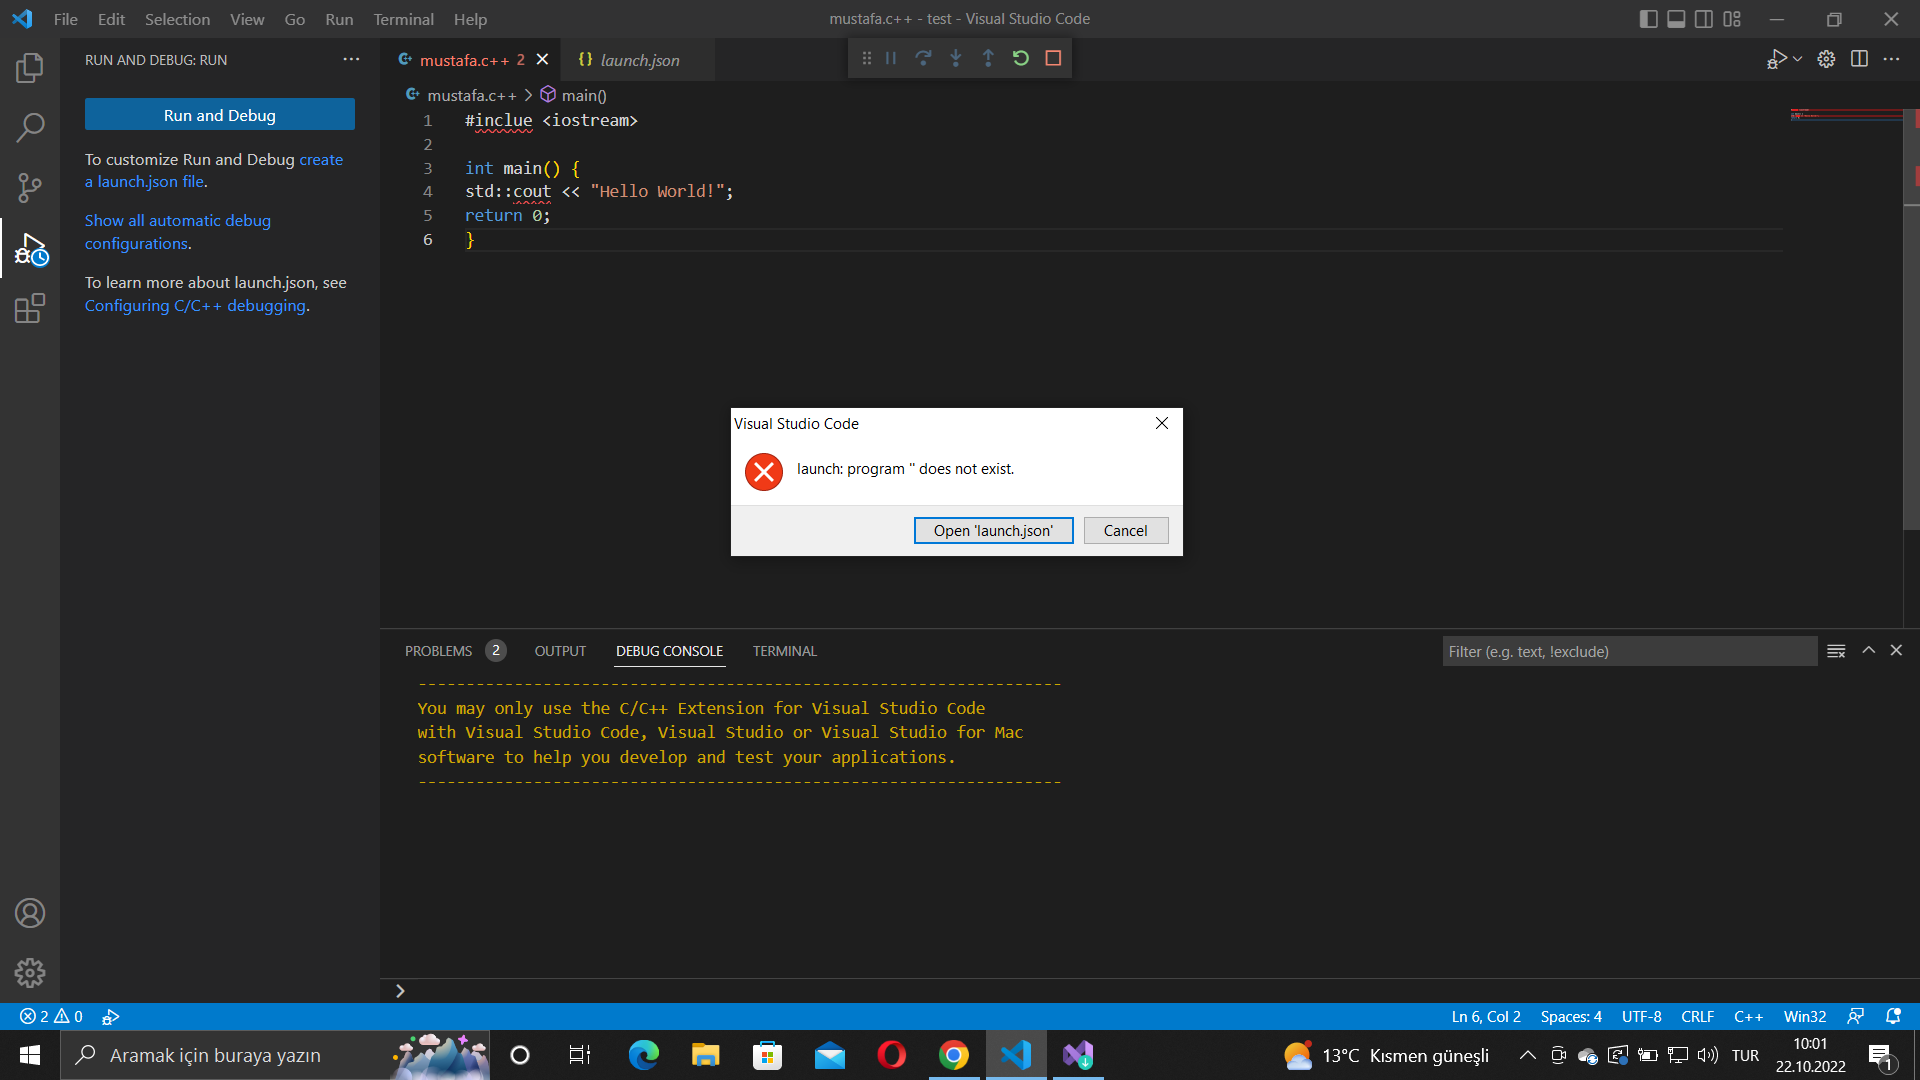Close the bottom panel
This screenshot has width=1920, height=1080.
pos(1896,650)
